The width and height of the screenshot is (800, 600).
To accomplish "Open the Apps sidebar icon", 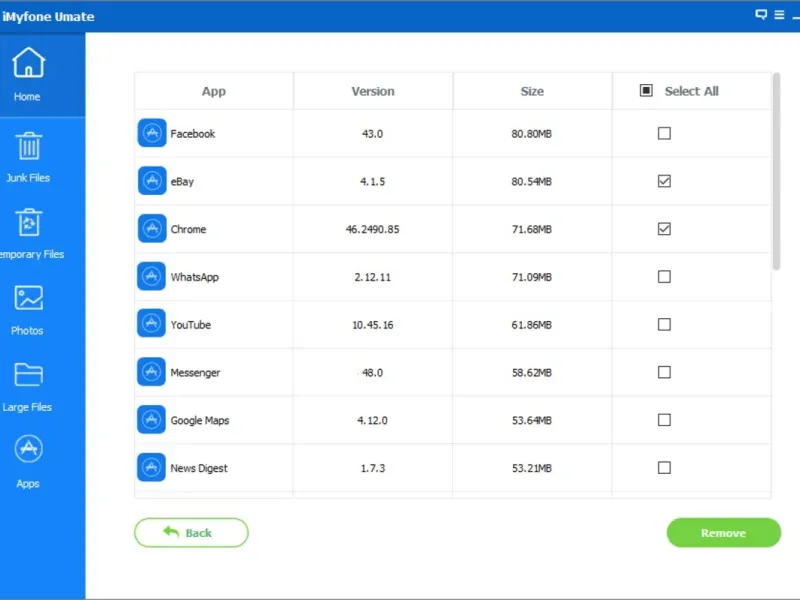I will pos(29,449).
